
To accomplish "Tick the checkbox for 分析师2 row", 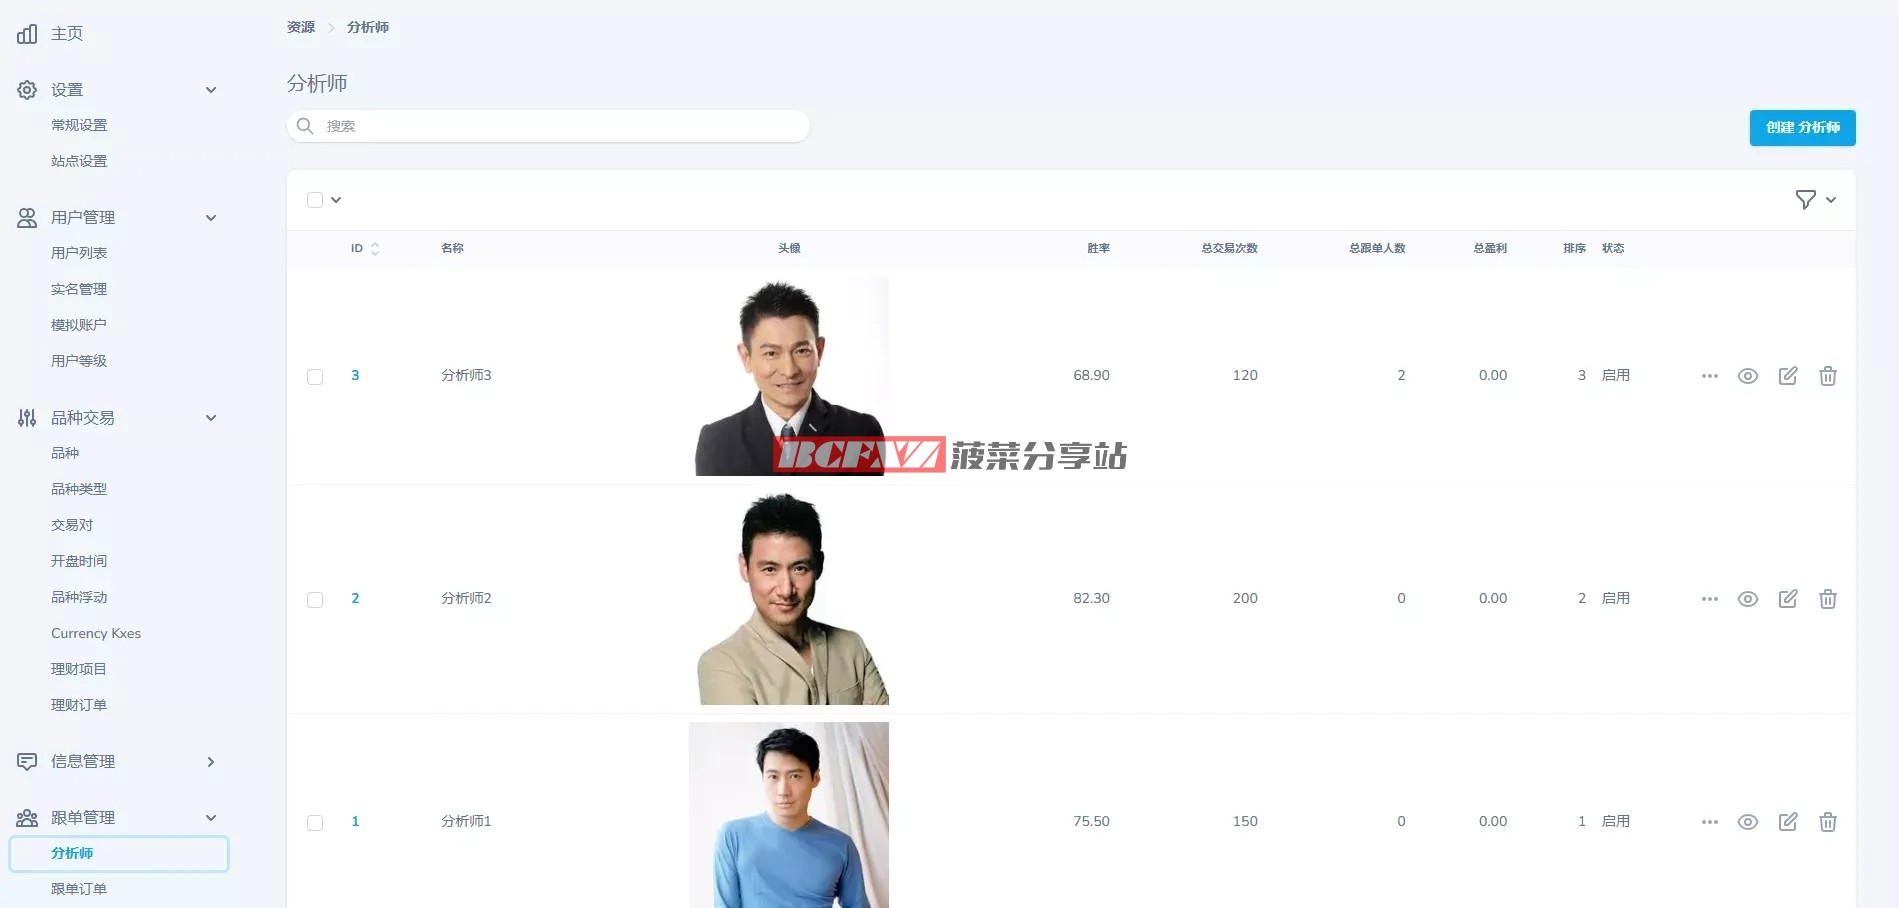I will (x=315, y=600).
